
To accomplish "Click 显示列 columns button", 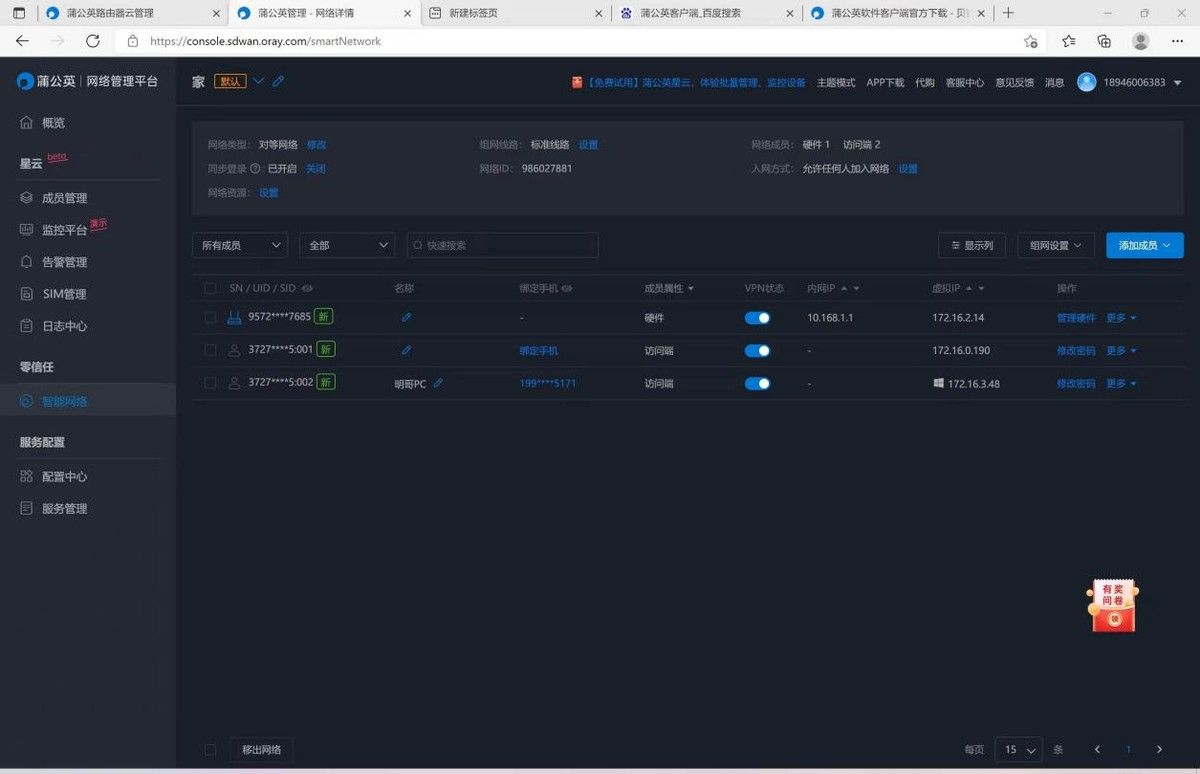I will point(971,245).
